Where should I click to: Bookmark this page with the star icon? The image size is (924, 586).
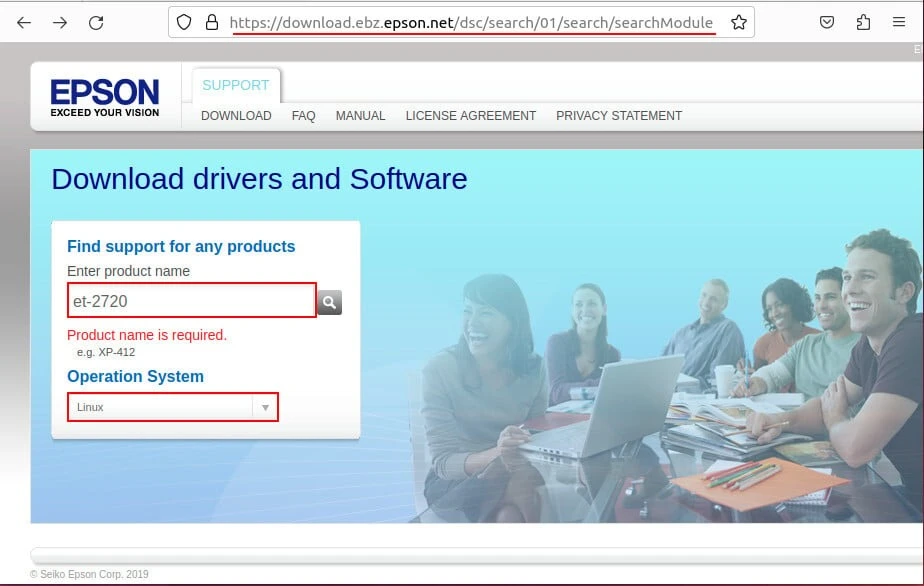pyautogui.click(x=739, y=22)
